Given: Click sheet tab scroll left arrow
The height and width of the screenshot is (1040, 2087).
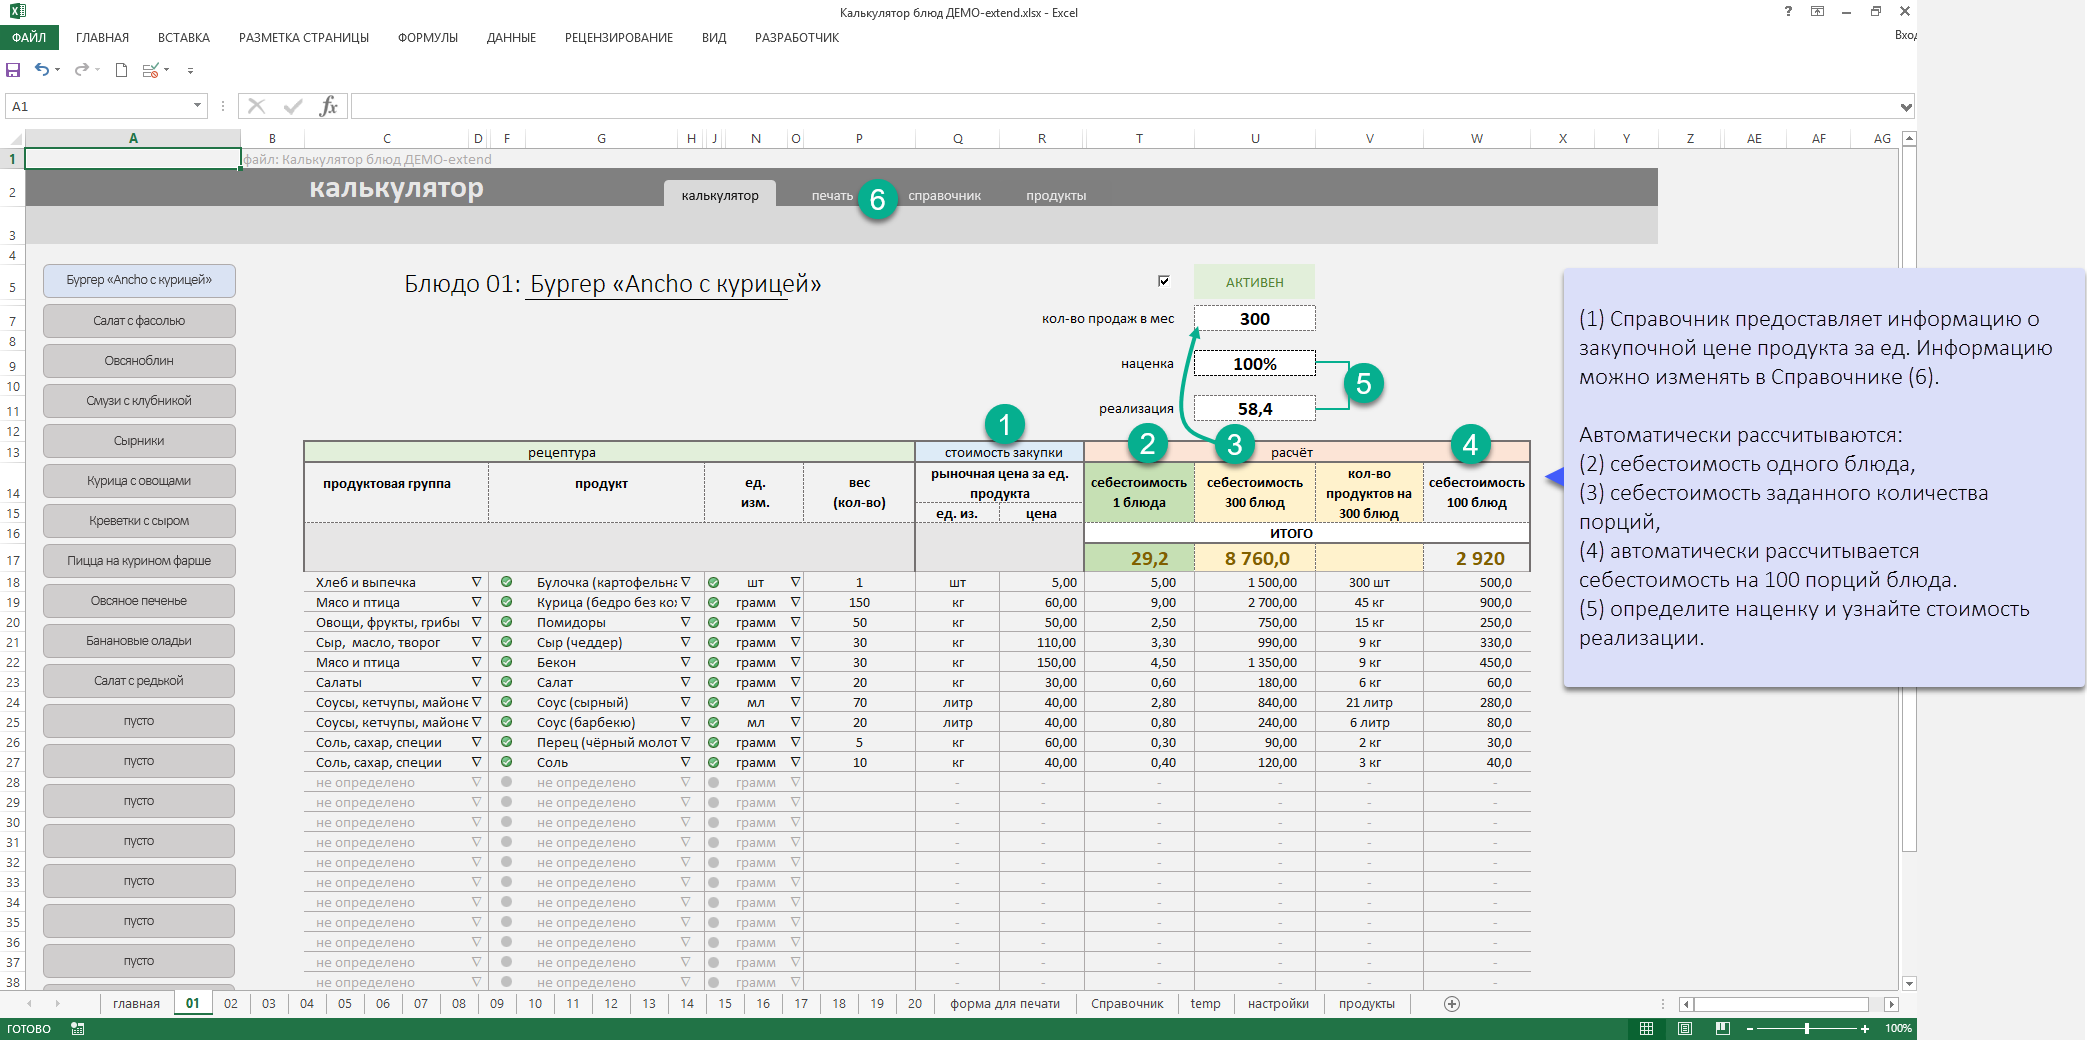Looking at the screenshot, I should (x=30, y=1003).
